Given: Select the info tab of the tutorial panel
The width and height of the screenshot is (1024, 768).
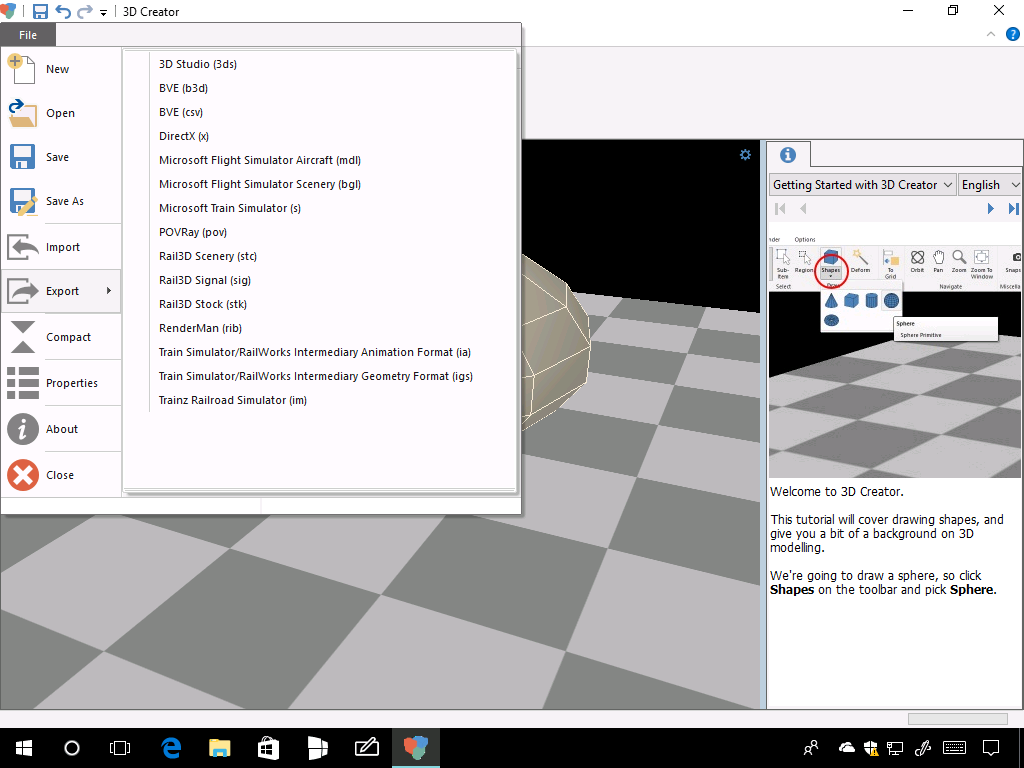Looking at the screenshot, I should tap(788, 155).
